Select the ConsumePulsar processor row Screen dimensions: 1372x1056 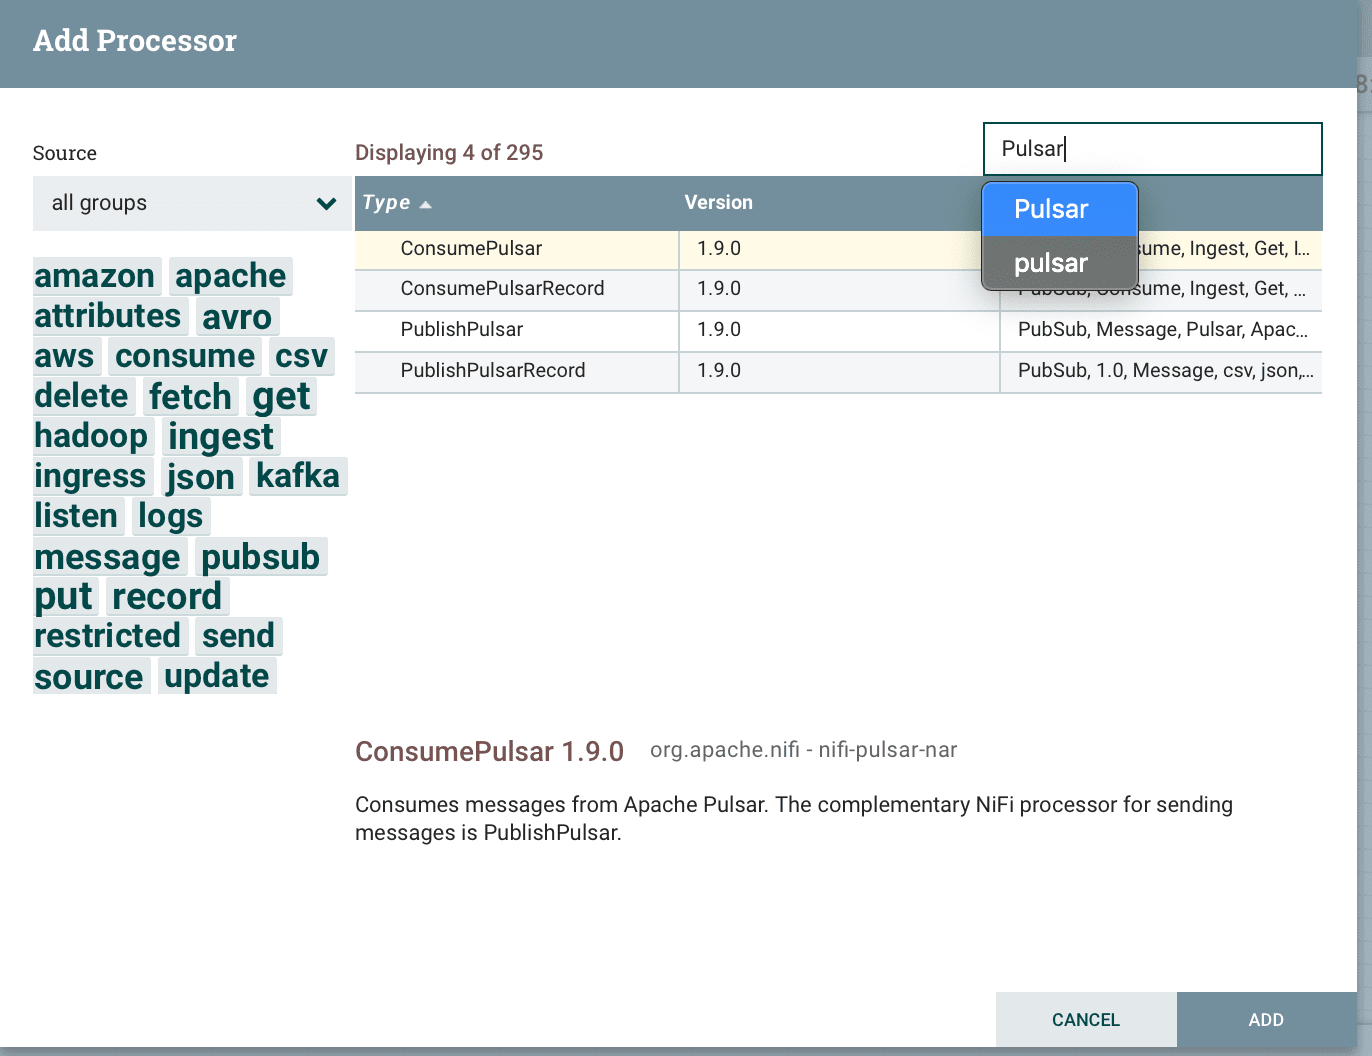838,249
